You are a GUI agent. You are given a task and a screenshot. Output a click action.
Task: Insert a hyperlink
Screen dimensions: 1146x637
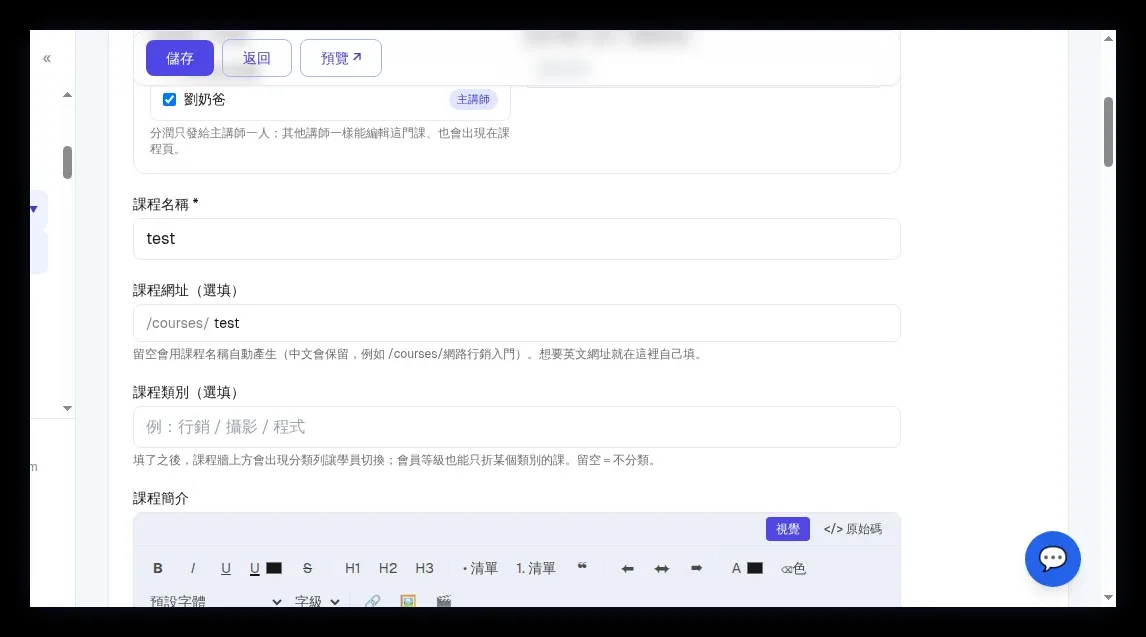[x=373, y=600]
